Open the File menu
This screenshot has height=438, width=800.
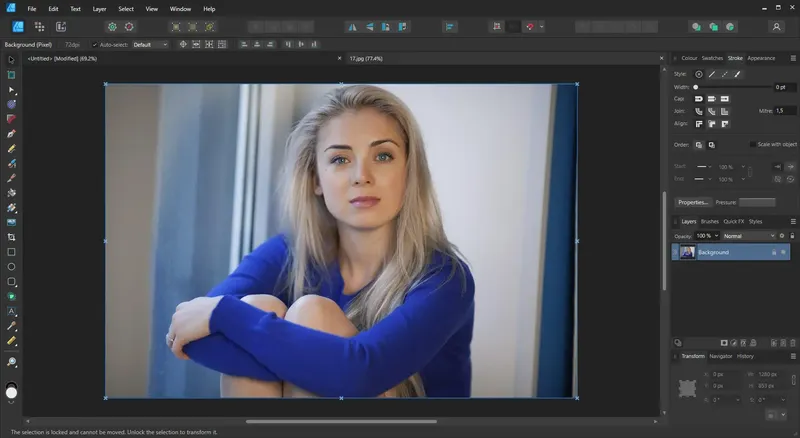32,9
